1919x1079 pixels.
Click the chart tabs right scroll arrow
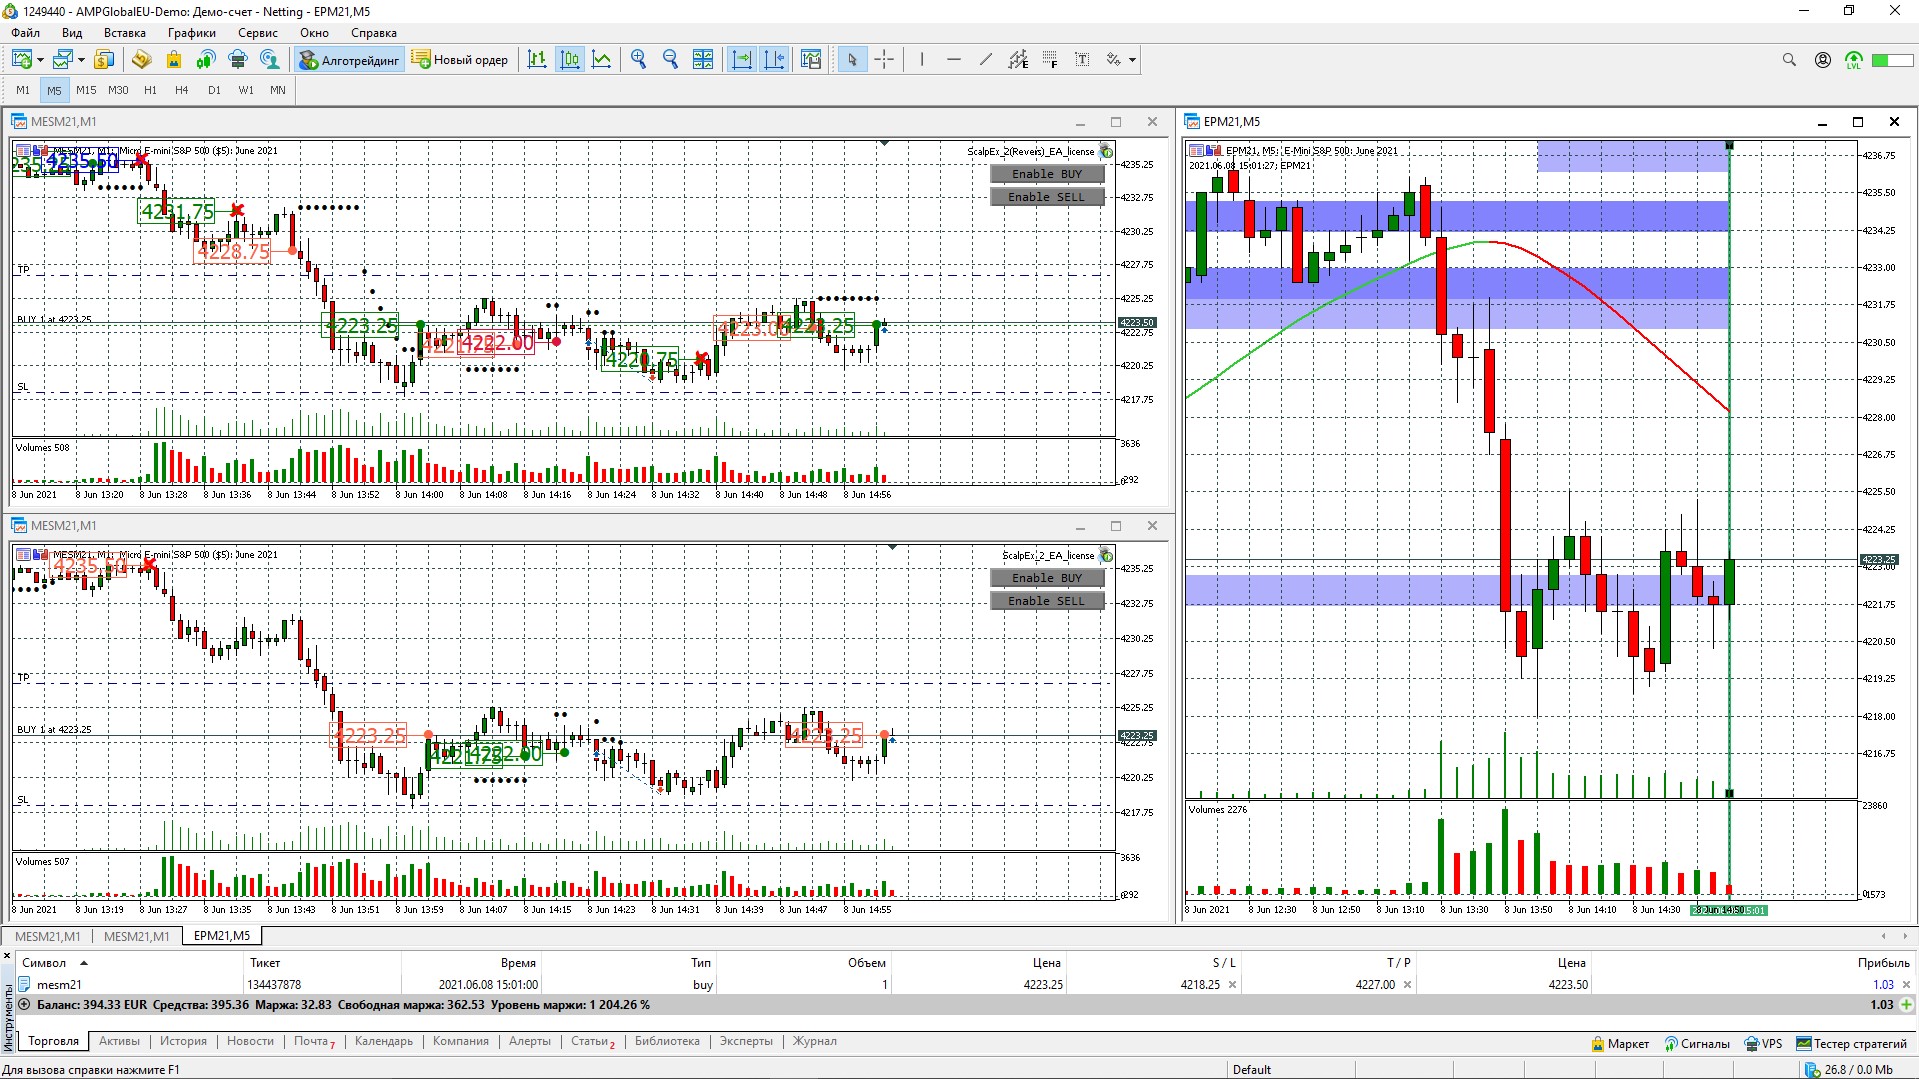click(1905, 936)
